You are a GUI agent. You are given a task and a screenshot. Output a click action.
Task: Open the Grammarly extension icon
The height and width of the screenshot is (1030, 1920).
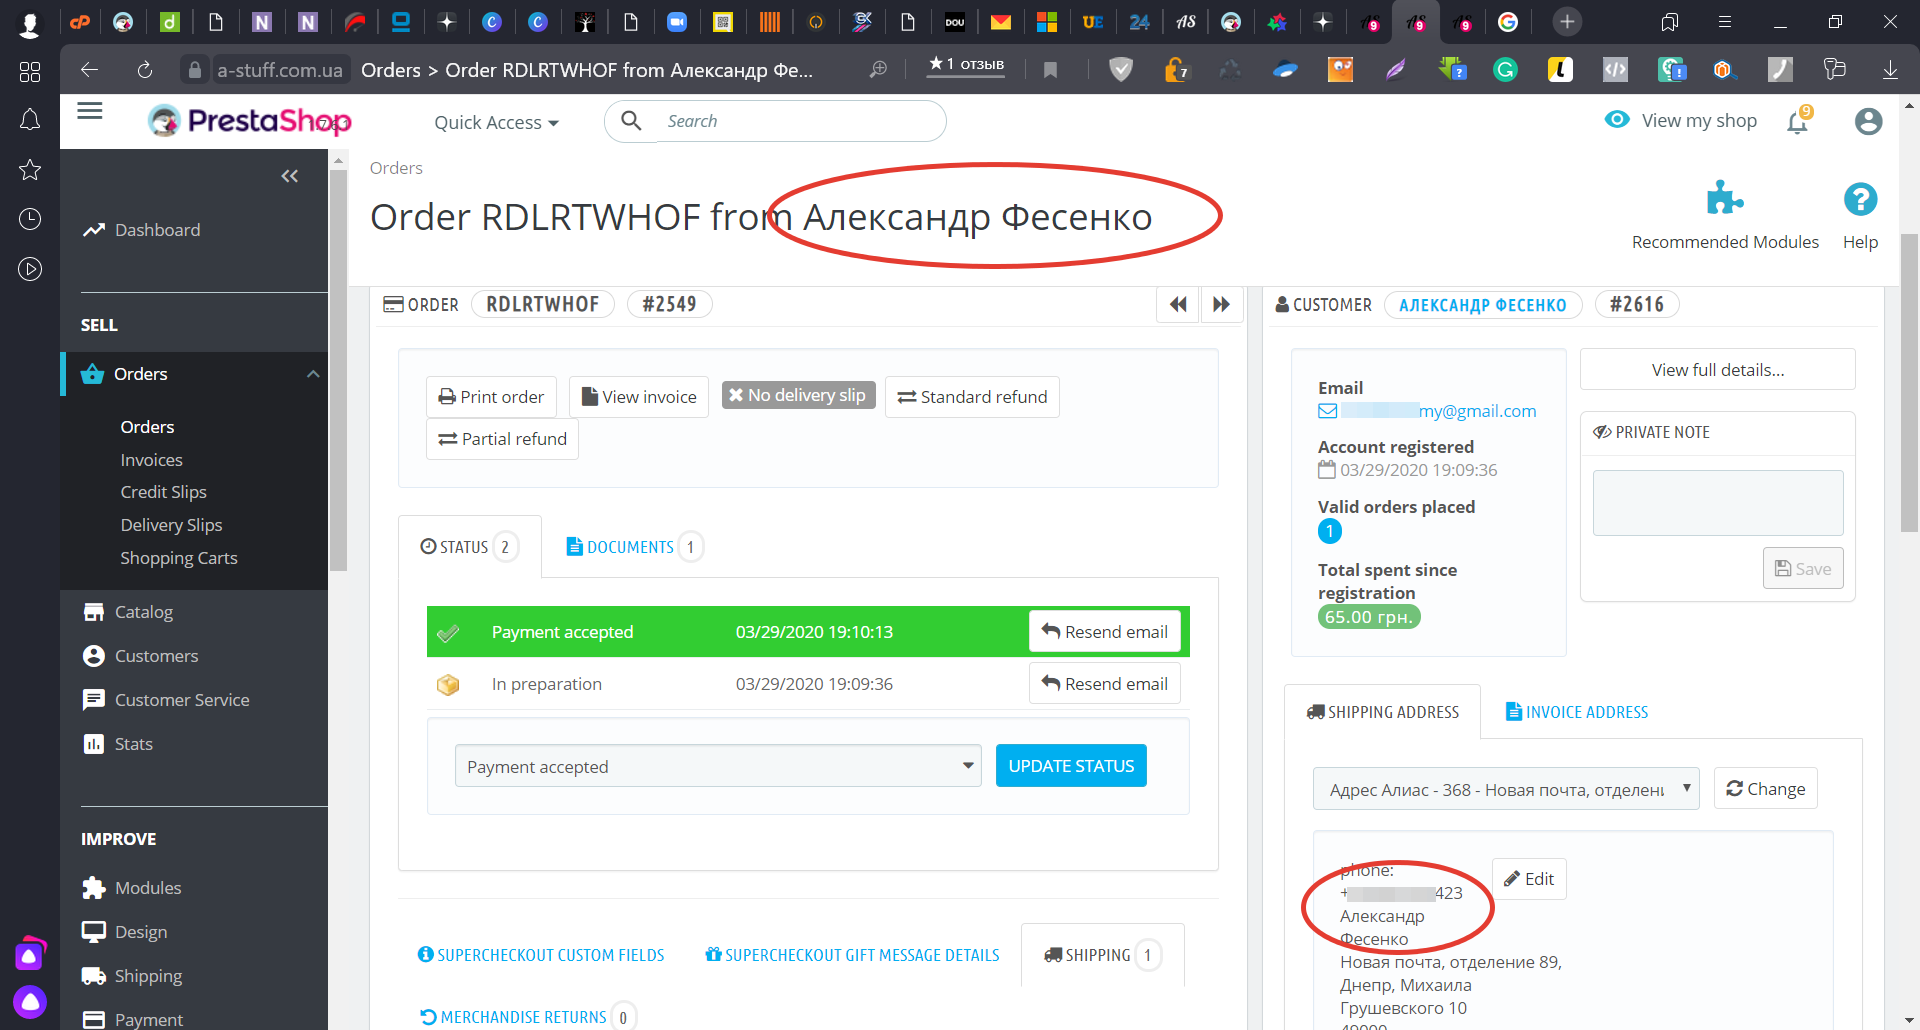[1505, 70]
